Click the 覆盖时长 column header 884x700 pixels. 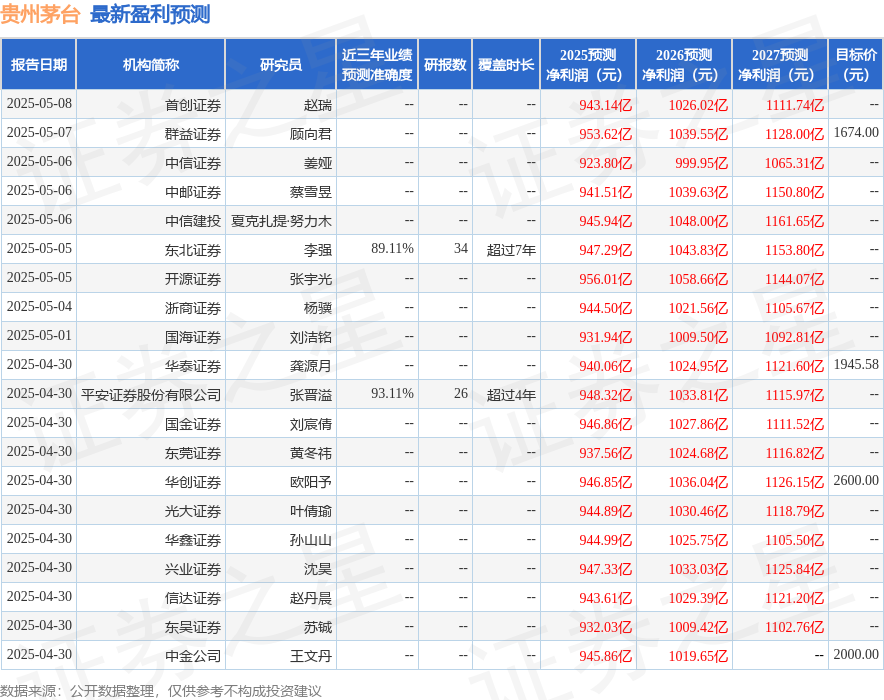click(x=506, y=64)
